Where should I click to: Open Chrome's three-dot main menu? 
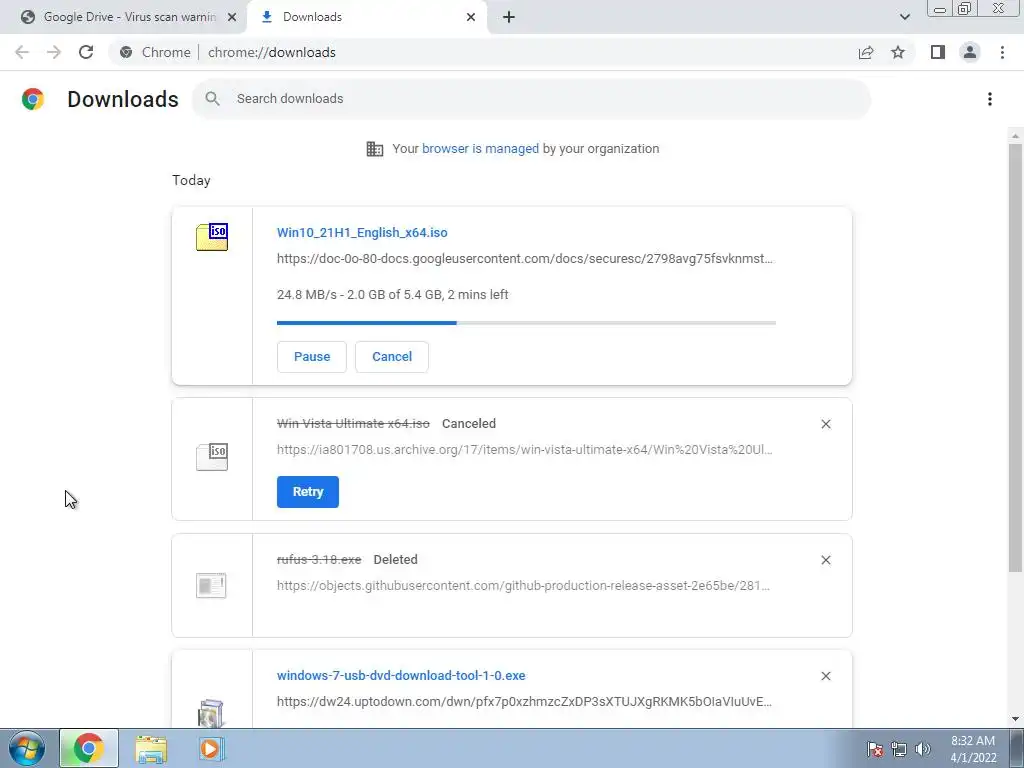[1002, 52]
